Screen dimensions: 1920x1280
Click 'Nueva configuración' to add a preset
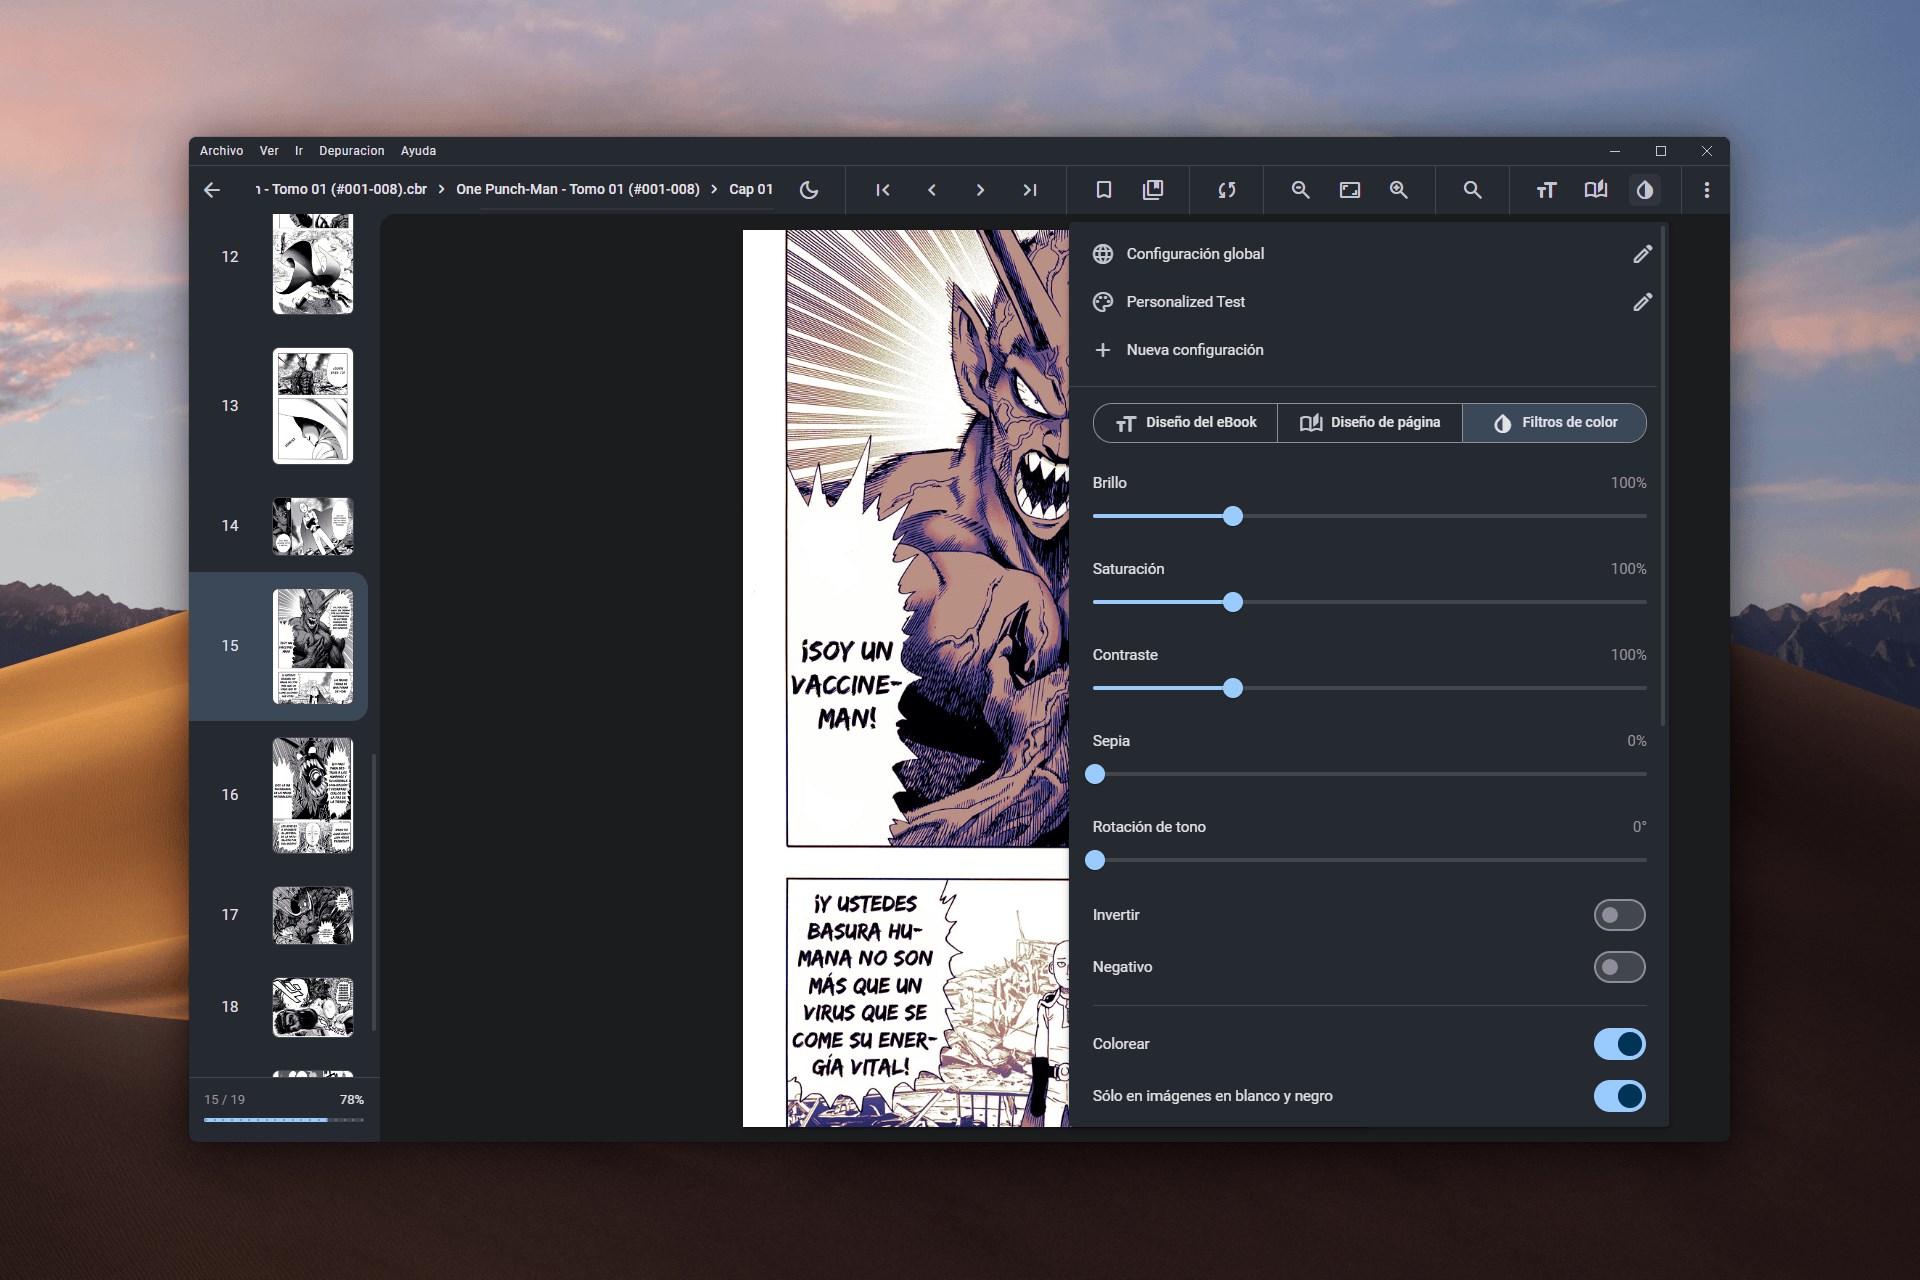click(x=1196, y=349)
